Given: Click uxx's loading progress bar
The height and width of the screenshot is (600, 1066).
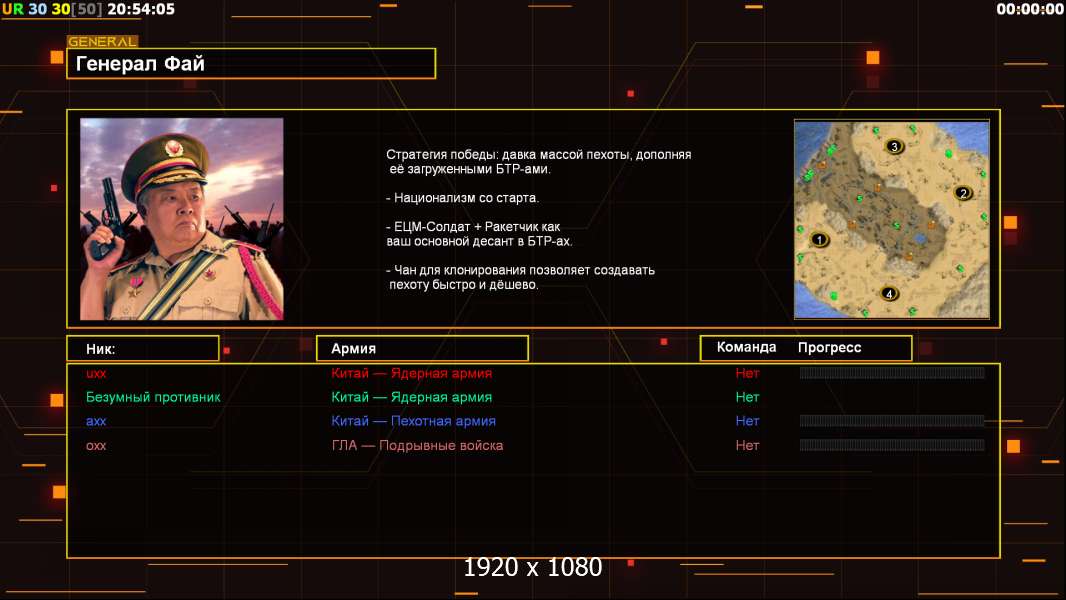Looking at the screenshot, I should coord(892,372).
